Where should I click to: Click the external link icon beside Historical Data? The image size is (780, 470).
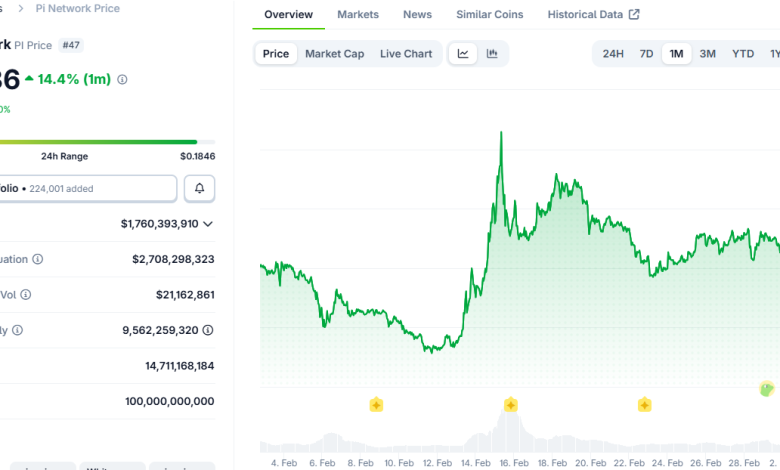click(634, 15)
